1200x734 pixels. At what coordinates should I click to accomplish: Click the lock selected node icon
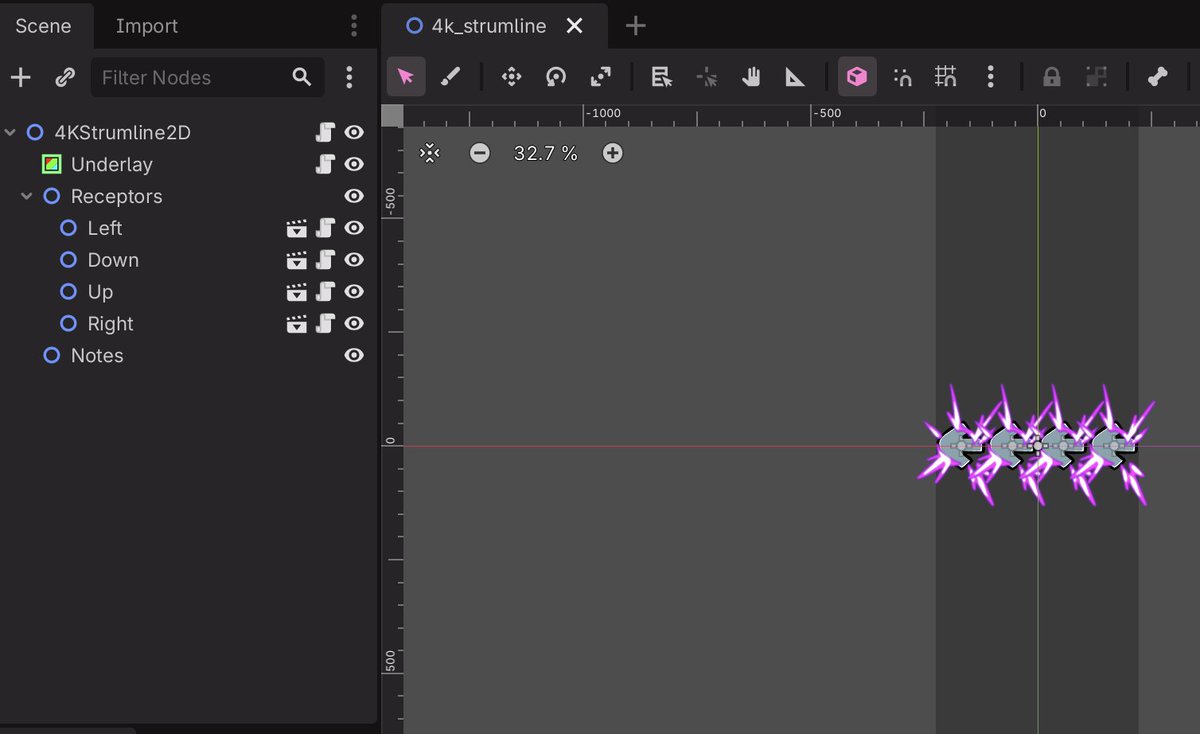click(1052, 77)
